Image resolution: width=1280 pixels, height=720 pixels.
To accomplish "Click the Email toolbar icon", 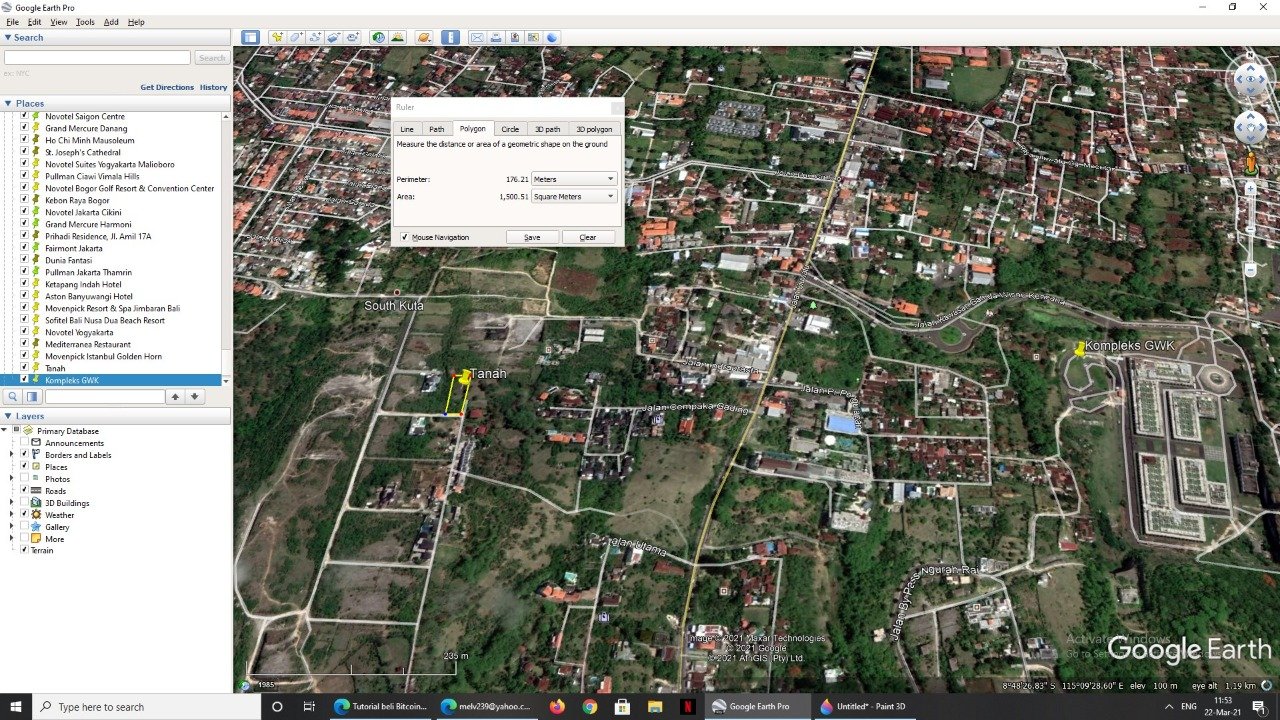I will pos(477,37).
